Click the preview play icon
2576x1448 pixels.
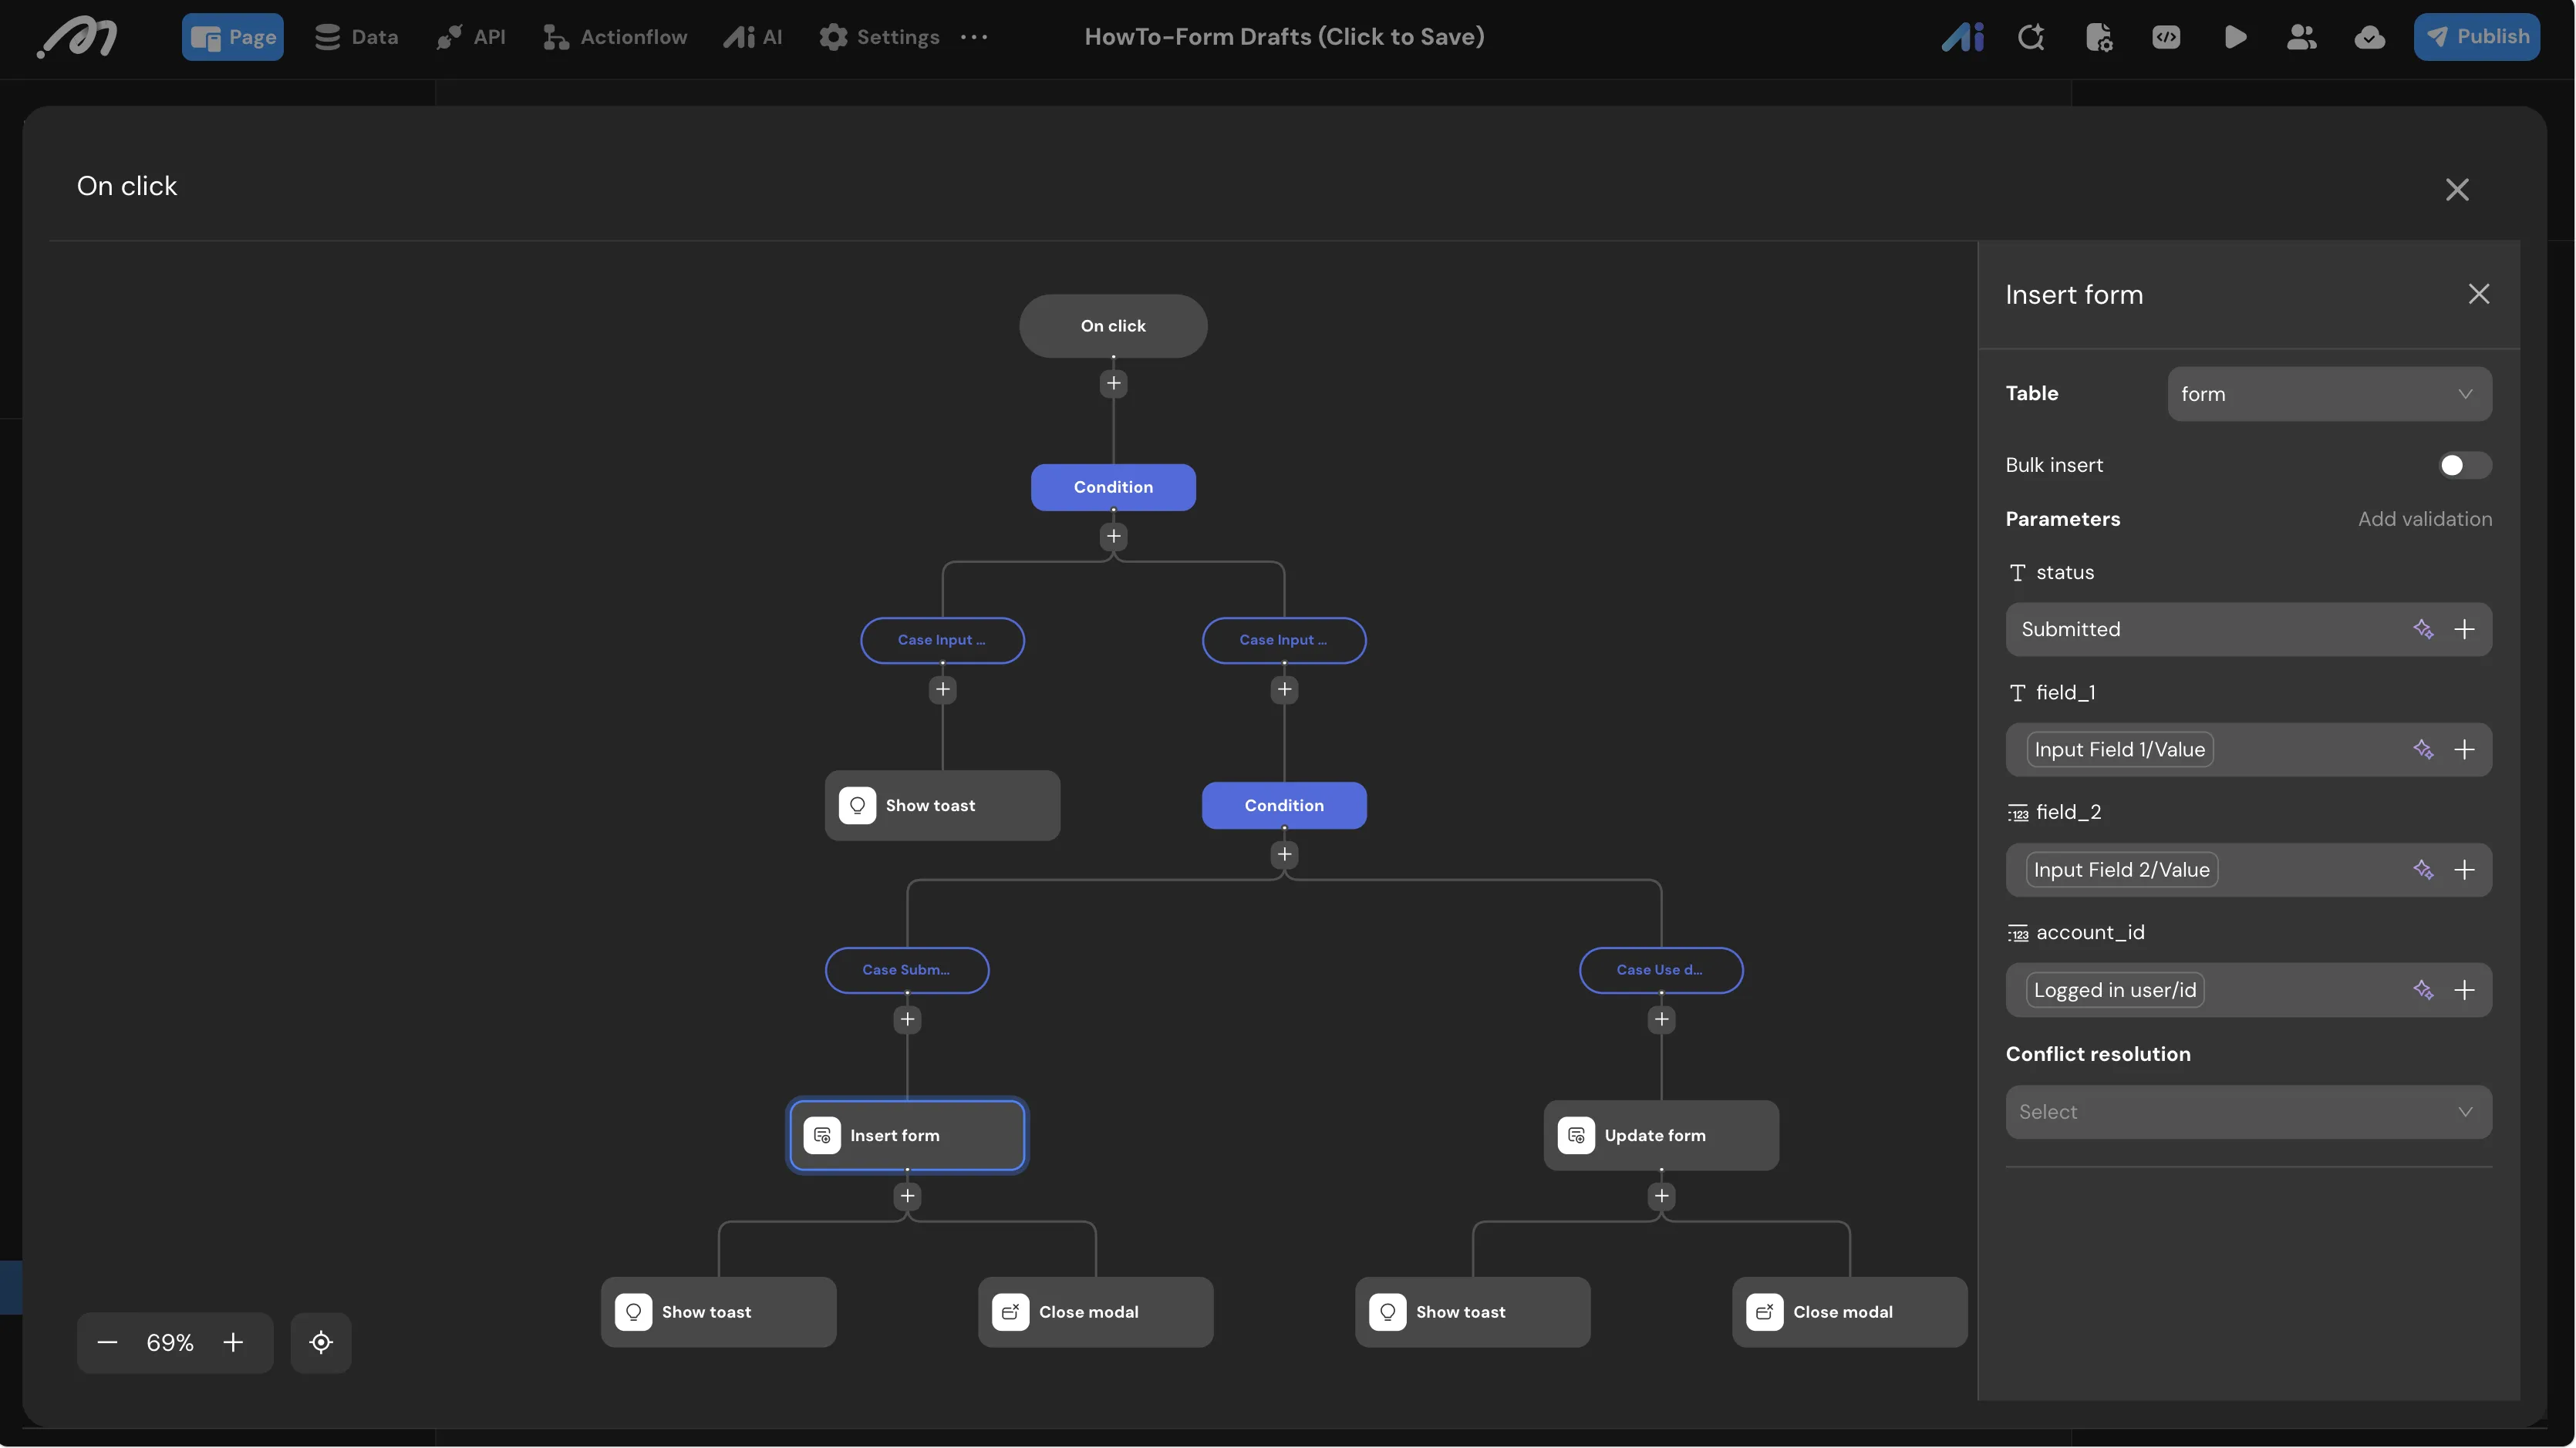[x=2235, y=37]
